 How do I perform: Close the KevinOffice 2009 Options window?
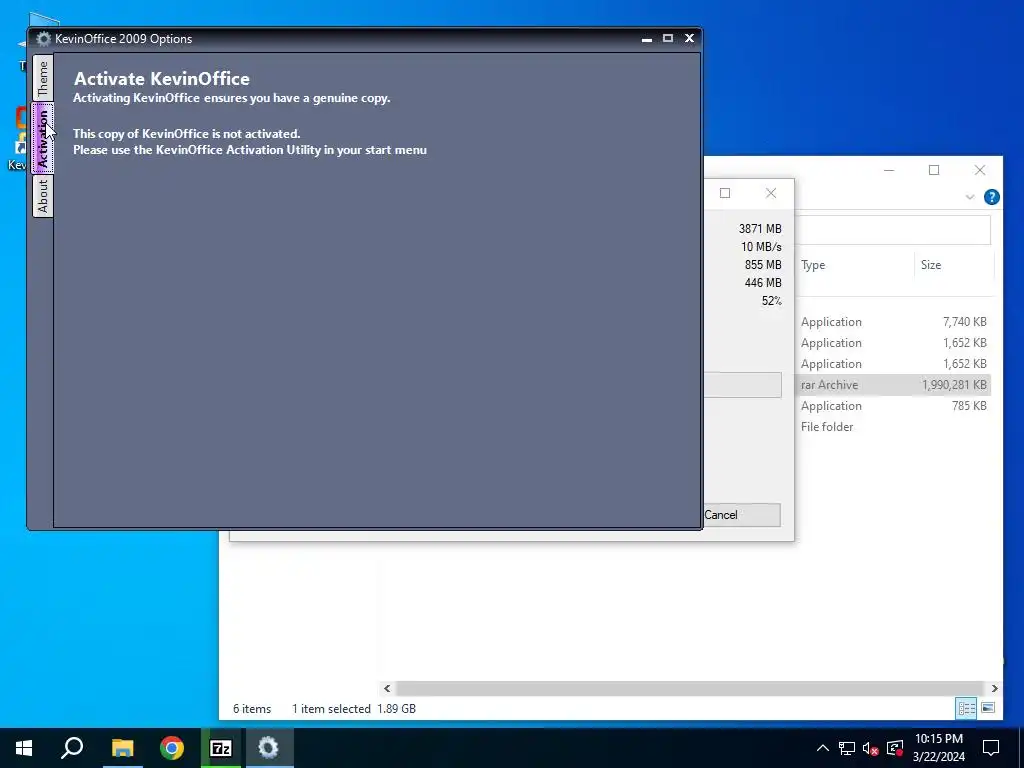tap(689, 39)
